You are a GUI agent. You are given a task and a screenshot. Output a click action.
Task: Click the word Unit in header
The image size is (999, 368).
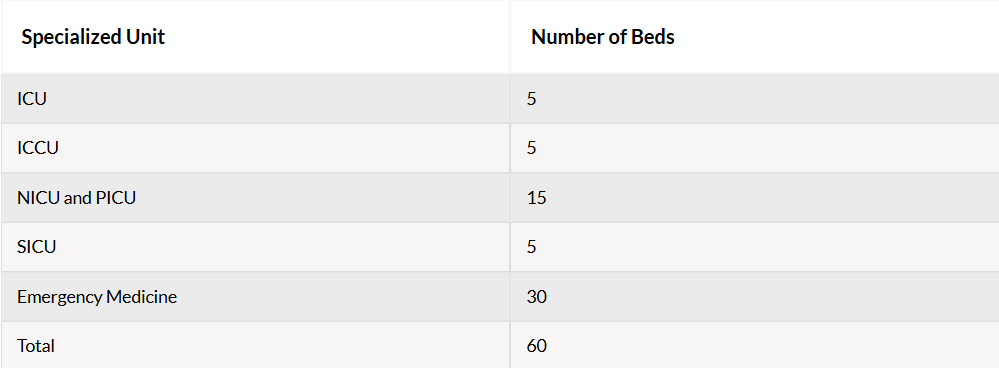coord(147,37)
